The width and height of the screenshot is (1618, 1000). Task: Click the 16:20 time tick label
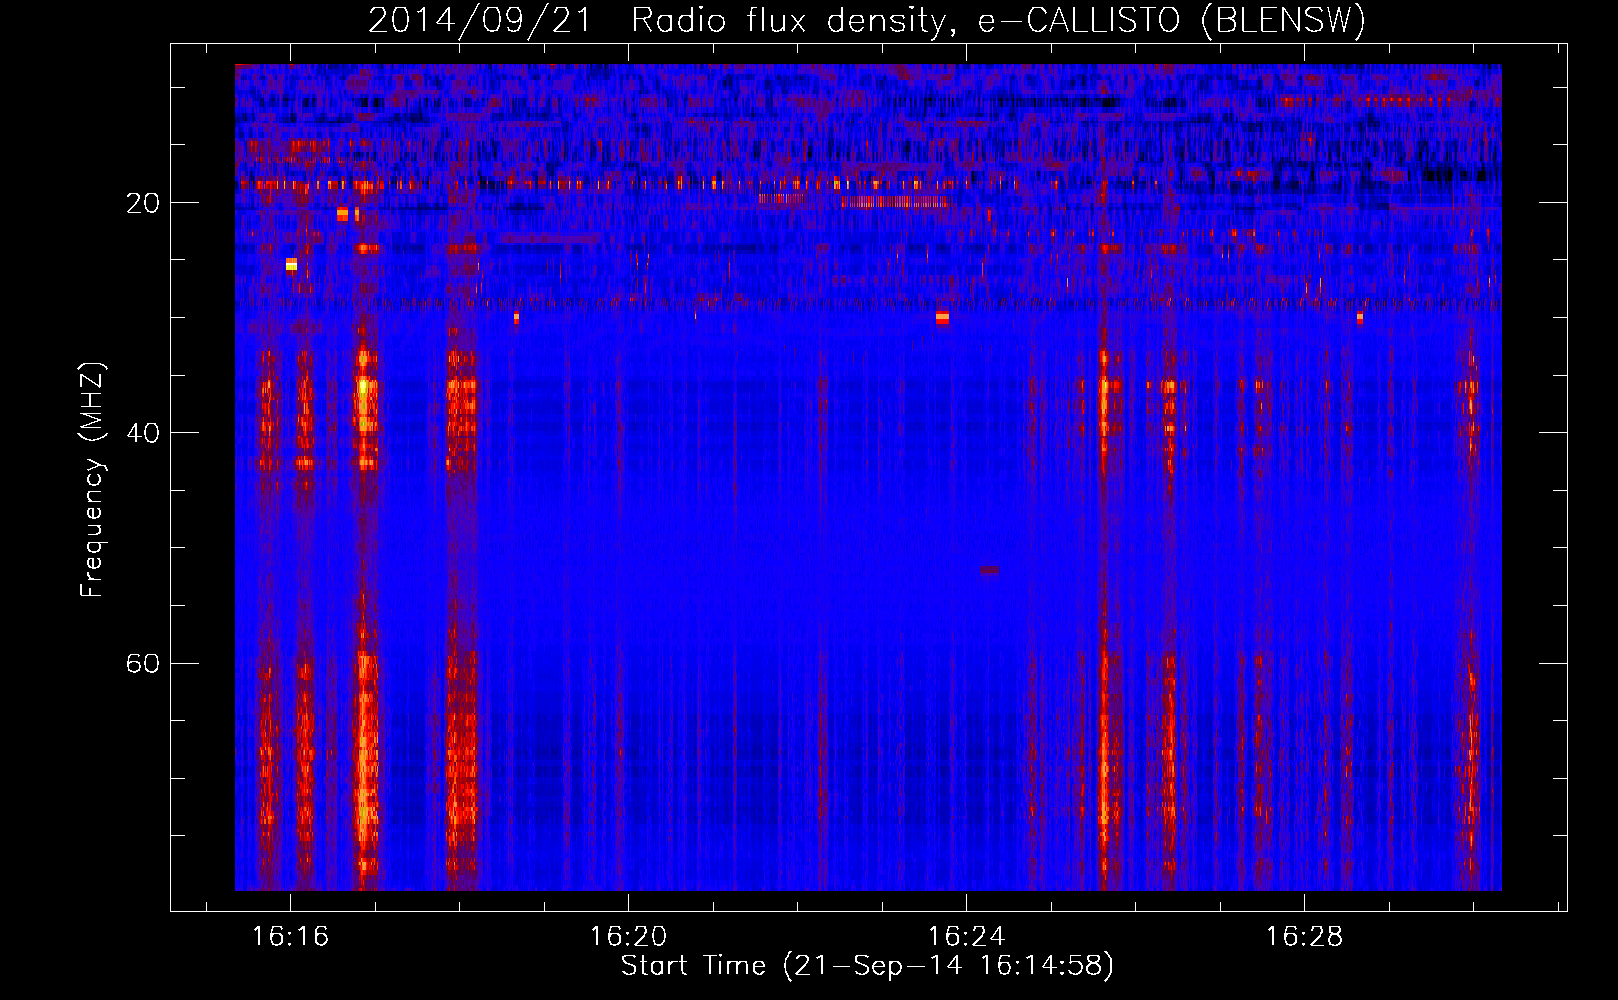[x=628, y=937]
